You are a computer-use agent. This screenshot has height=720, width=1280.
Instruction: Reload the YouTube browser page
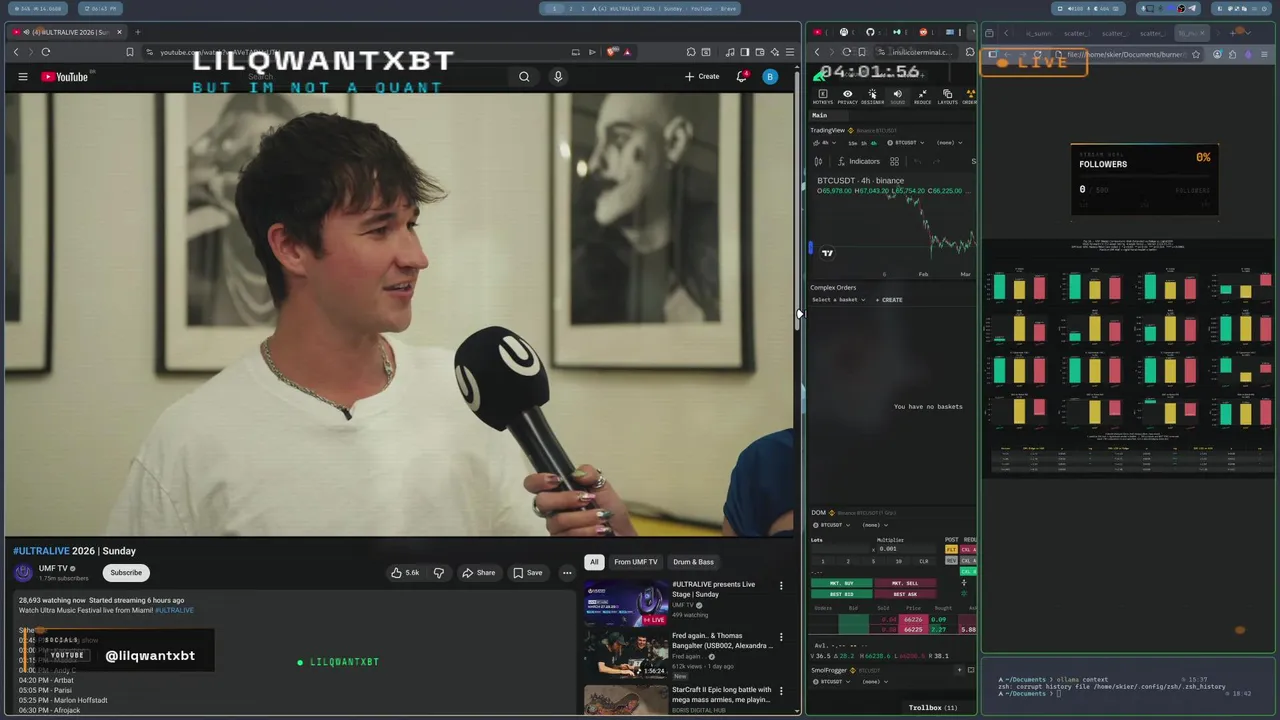(46, 52)
